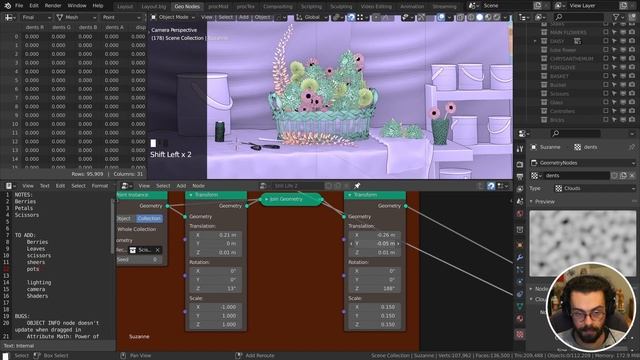
Task: Toggle snapping magnet icon in the viewport header
Action: 351,17
